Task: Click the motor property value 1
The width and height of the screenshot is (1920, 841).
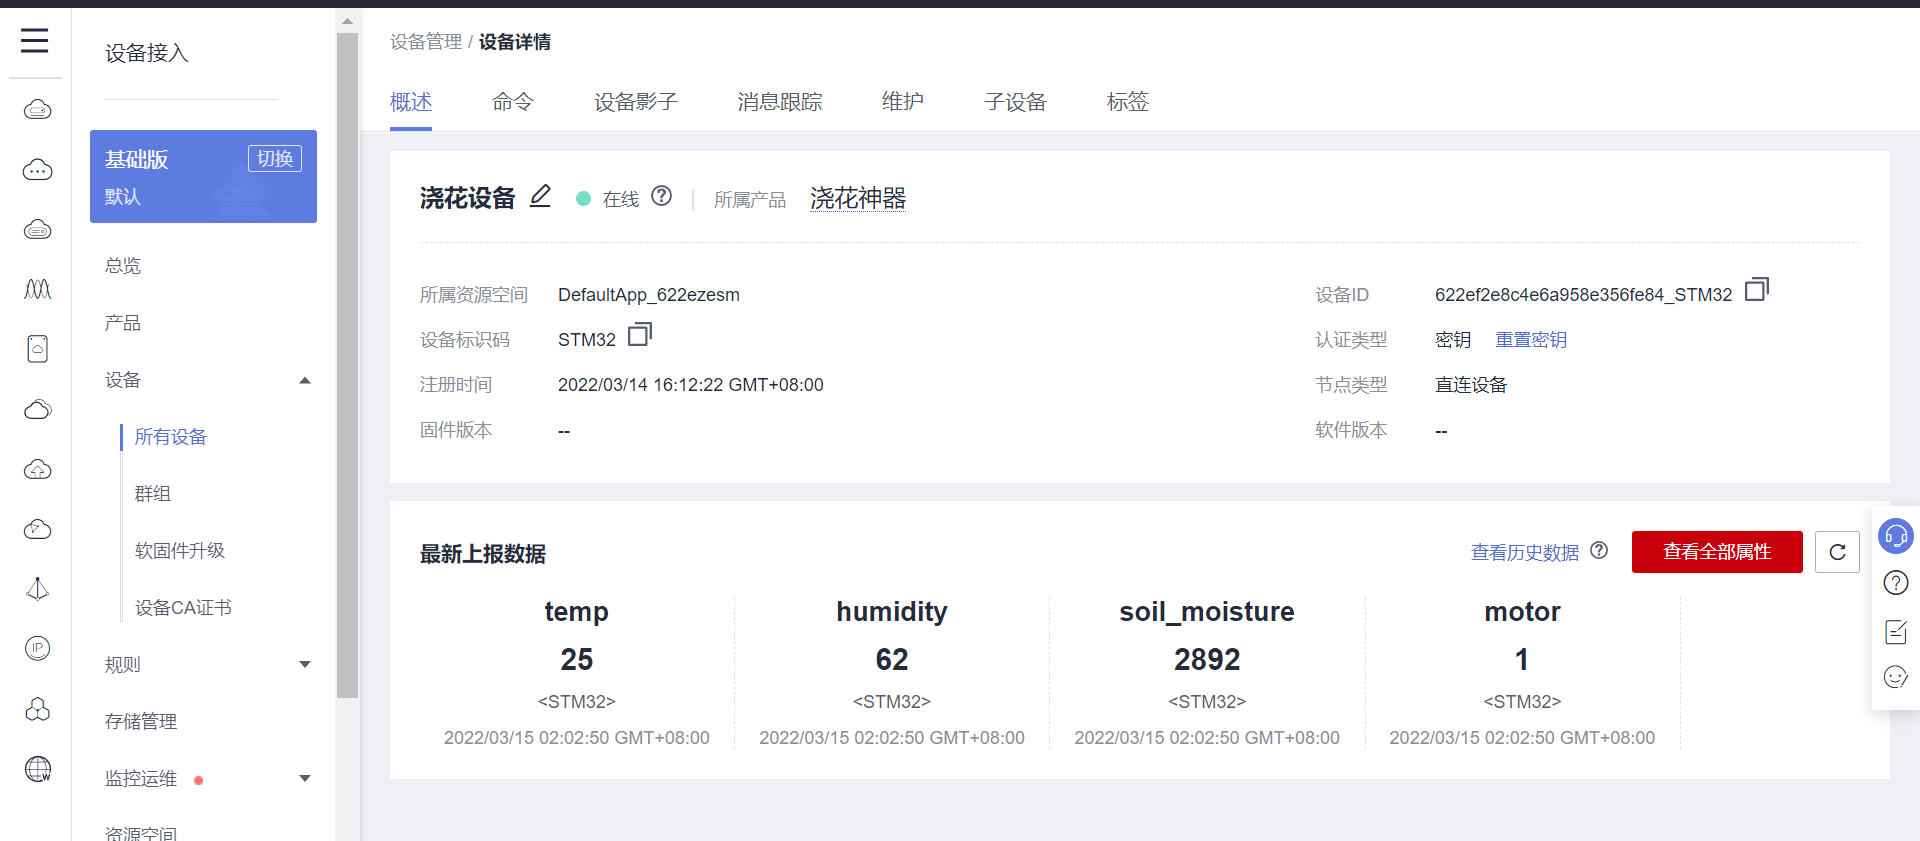Action: (x=1522, y=659)
